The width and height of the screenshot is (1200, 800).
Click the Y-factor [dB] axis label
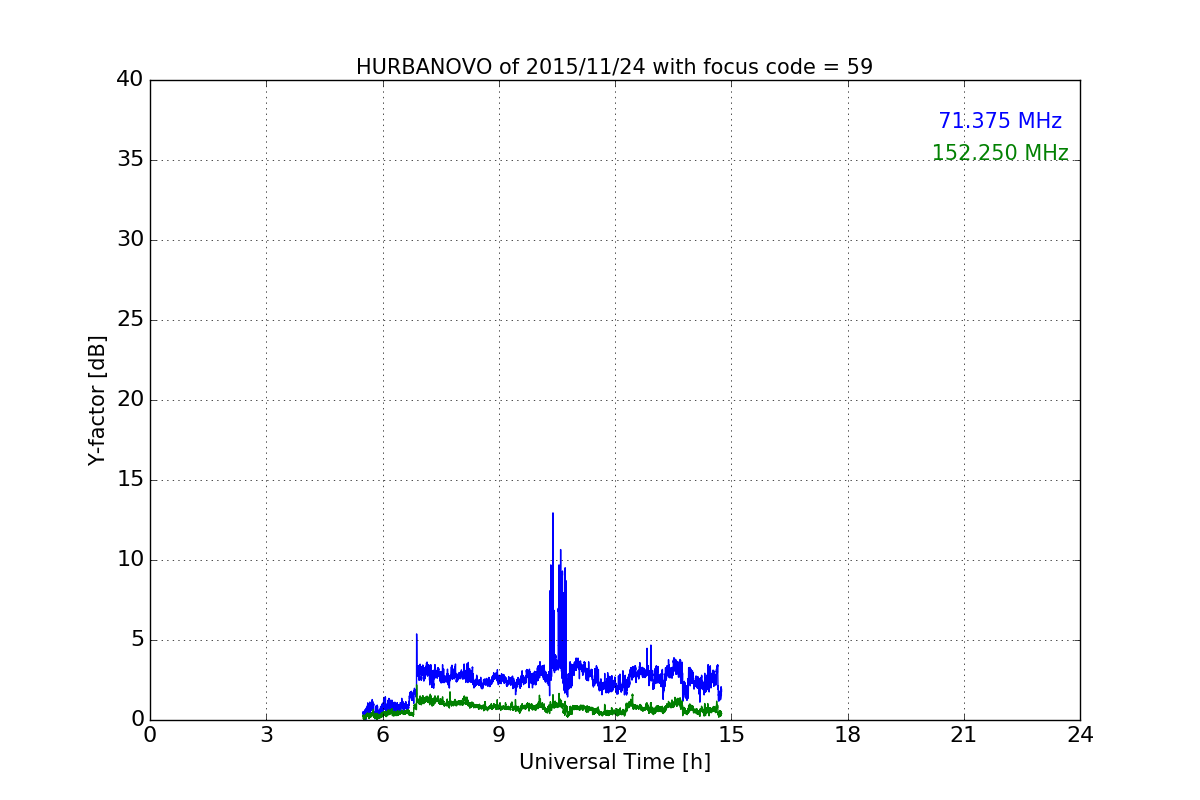click(x=97, y=400)
